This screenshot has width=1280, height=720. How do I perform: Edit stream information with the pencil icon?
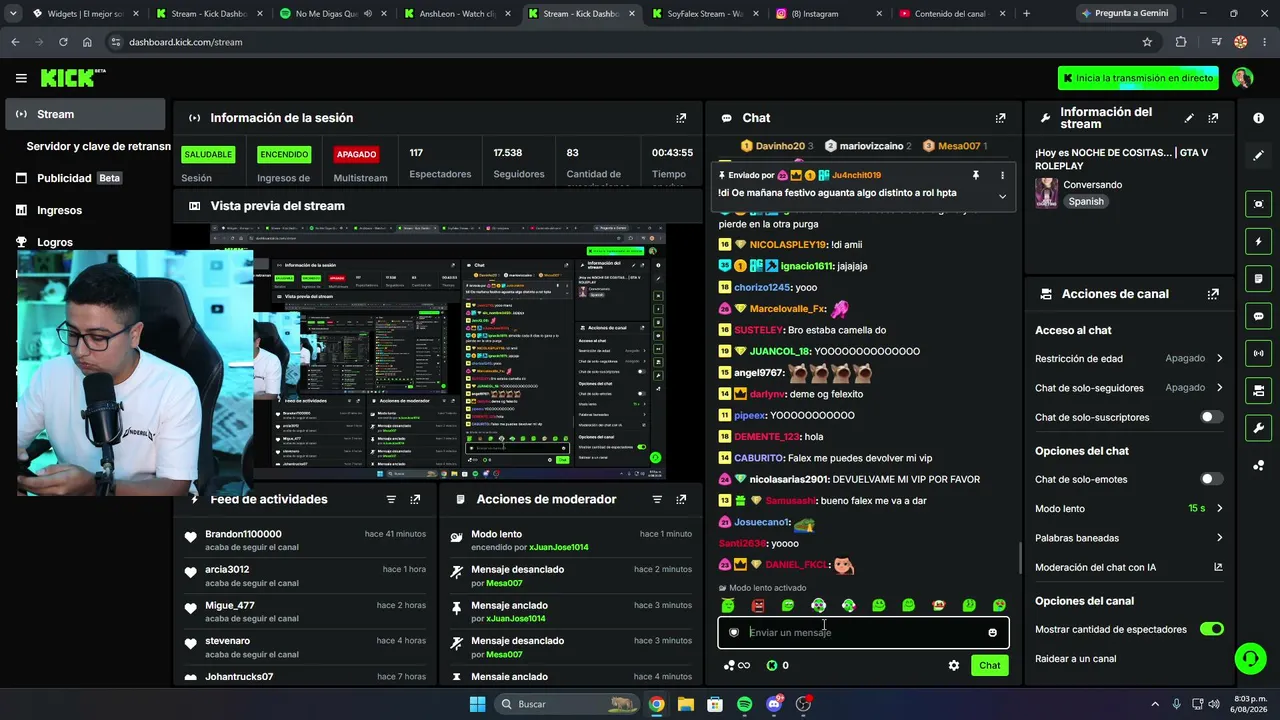pyautogui.click(x=1189, y=118)
